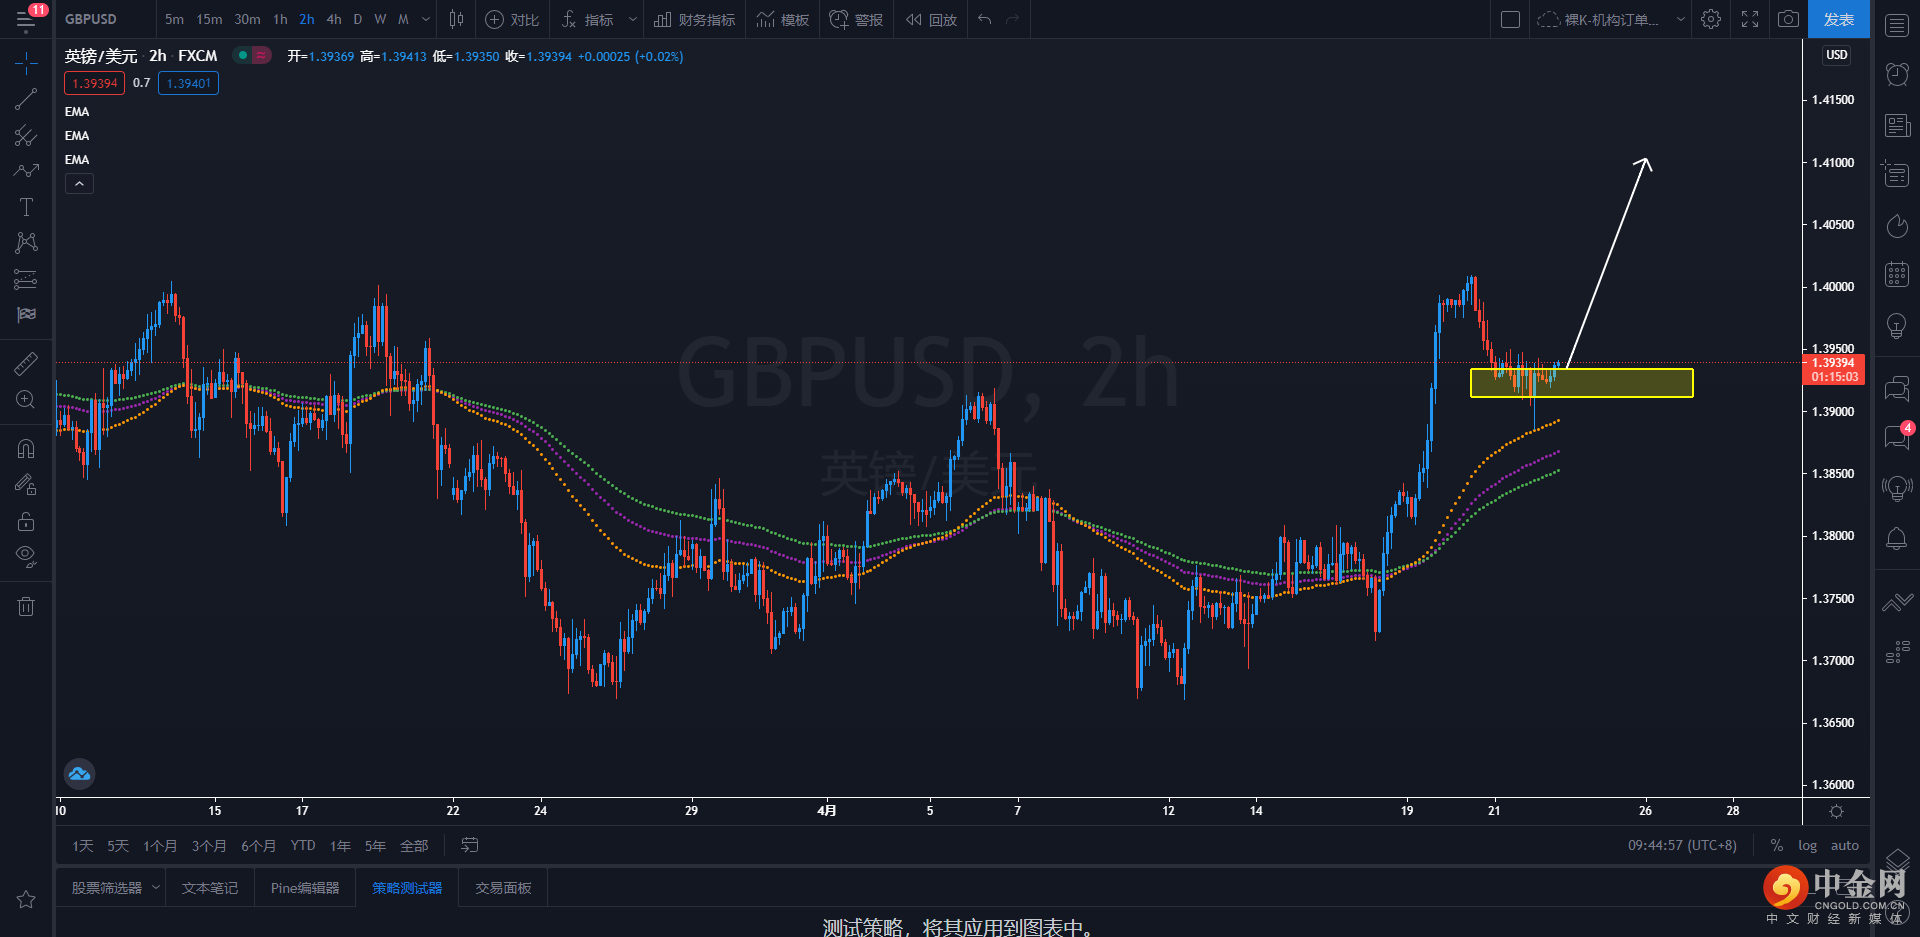1920x937 pixels.
Task: Open chart layout name dropdown
Action: (x=1681, y=19)
